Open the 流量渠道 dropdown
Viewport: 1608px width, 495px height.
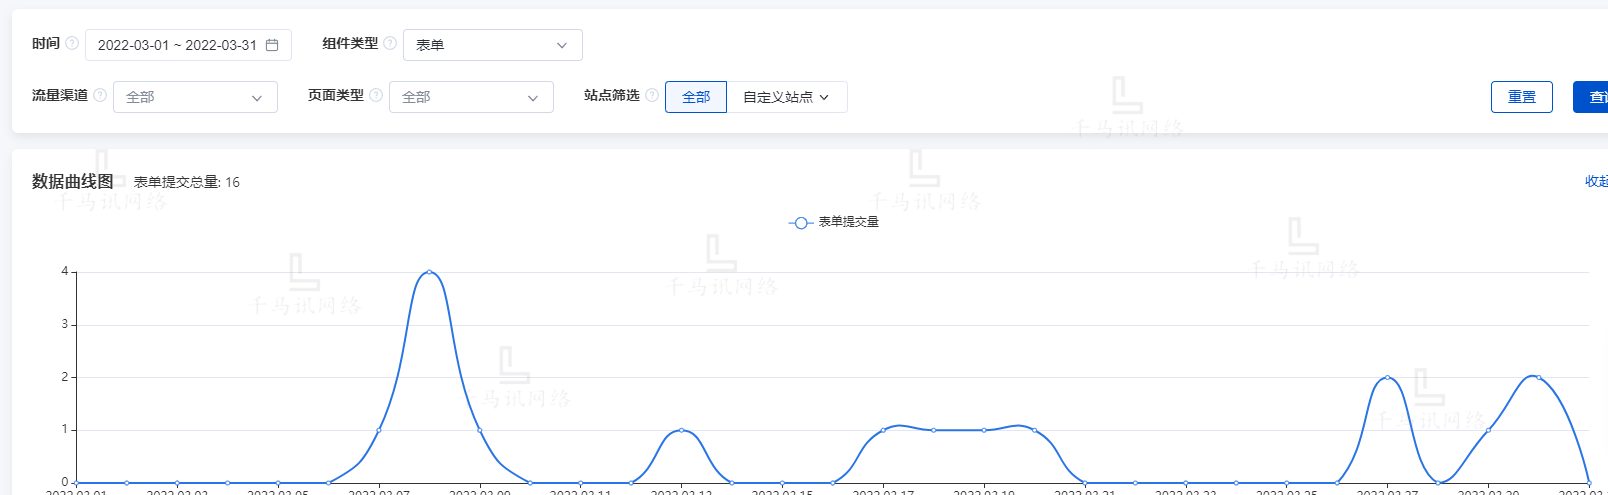[x=195, y=97]
